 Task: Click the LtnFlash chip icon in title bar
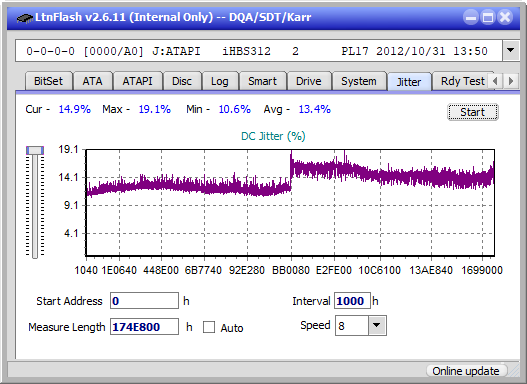click(x=25, y=17)
